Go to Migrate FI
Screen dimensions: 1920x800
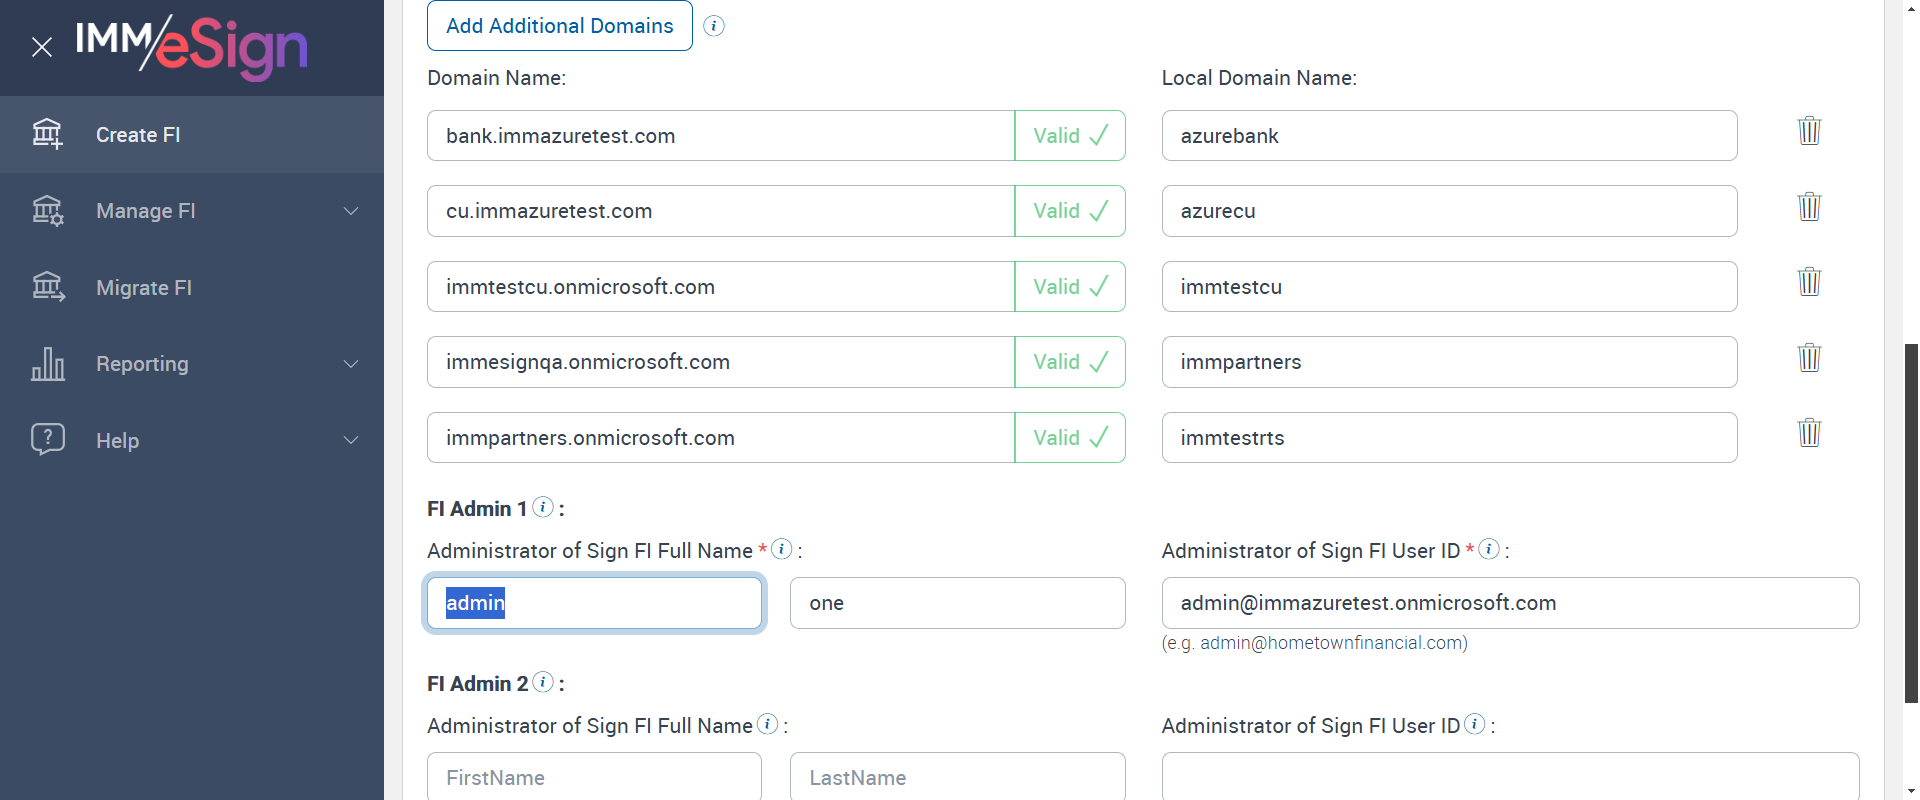pyautogui.click(x=143, y=288)
